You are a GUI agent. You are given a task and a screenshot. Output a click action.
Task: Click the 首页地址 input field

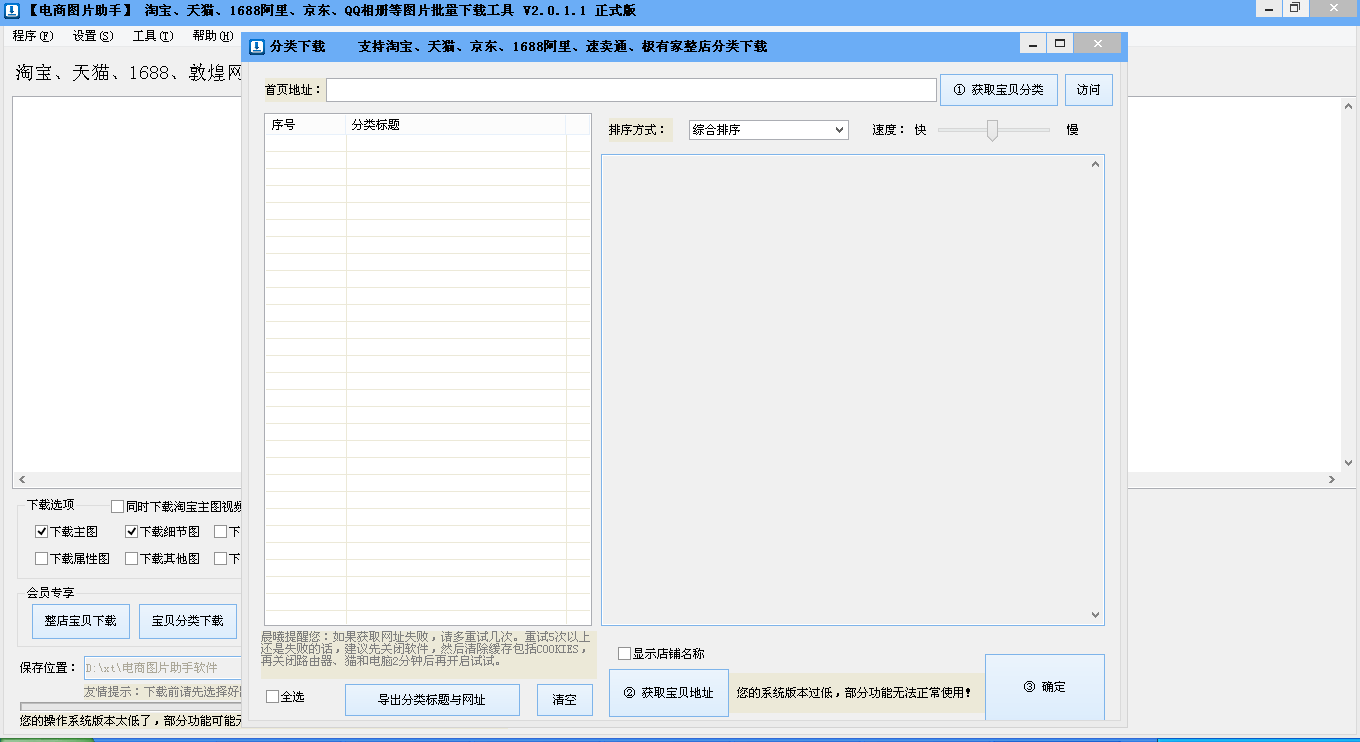[631, 90]
